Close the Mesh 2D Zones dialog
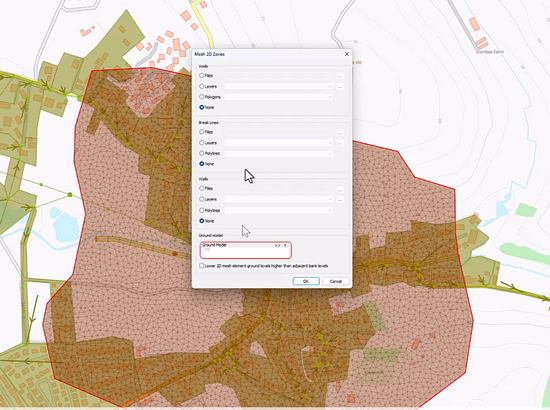The width and height of the screenshot is (550, 410). coord(347,54)
